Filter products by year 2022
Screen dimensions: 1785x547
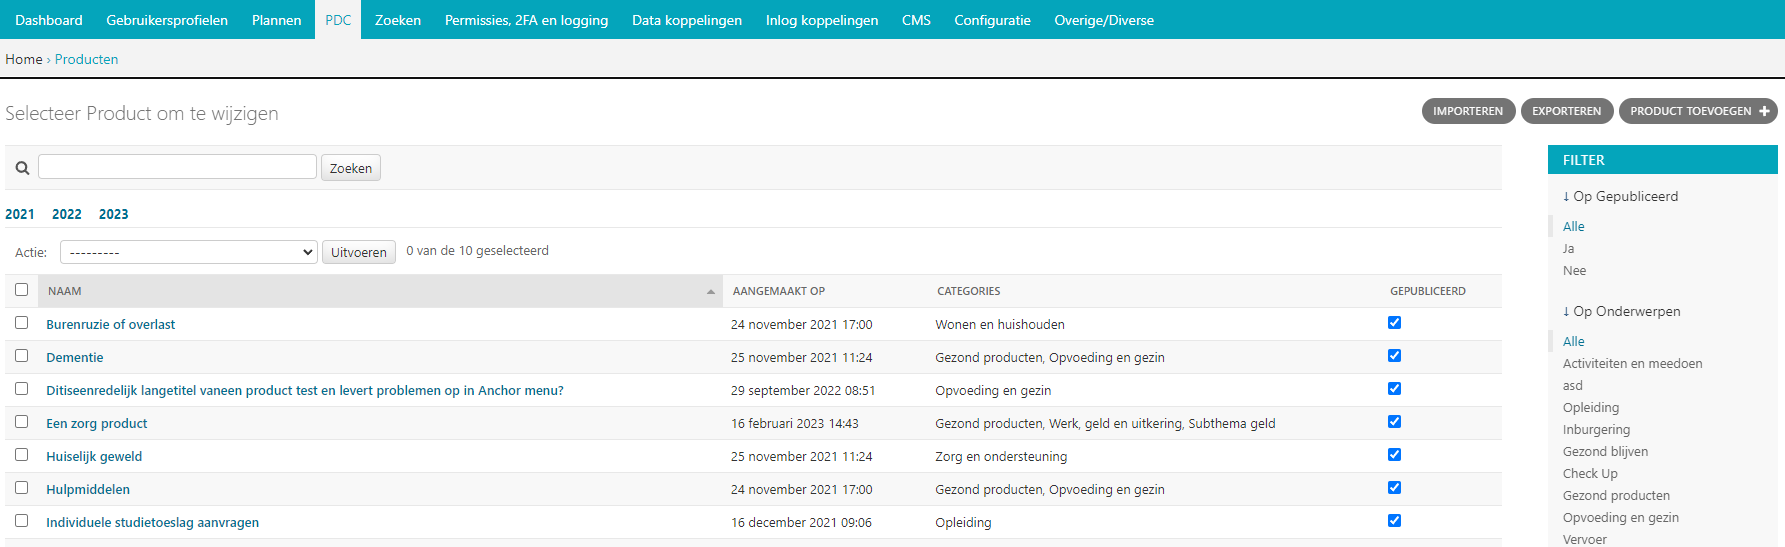coord(67,214)
